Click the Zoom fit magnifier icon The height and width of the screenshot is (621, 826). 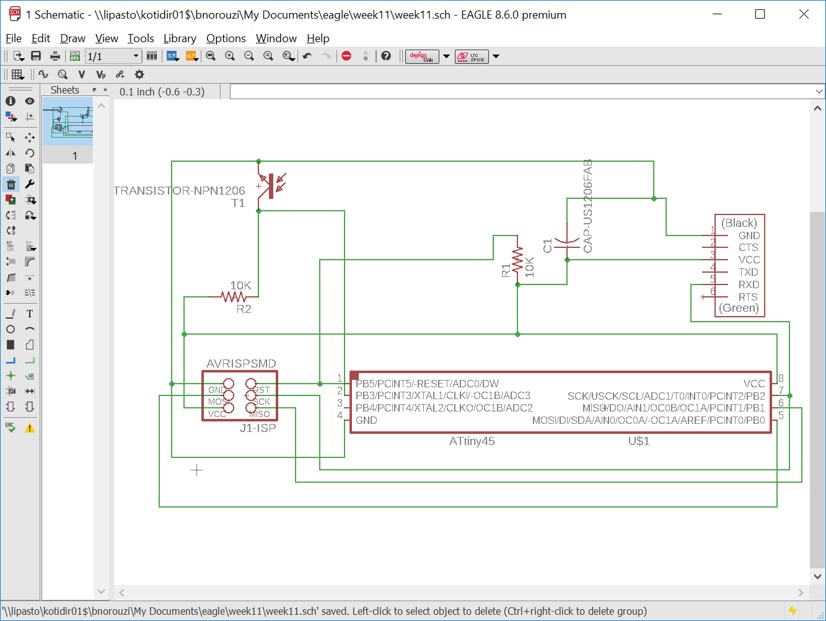tap(211, 56)
